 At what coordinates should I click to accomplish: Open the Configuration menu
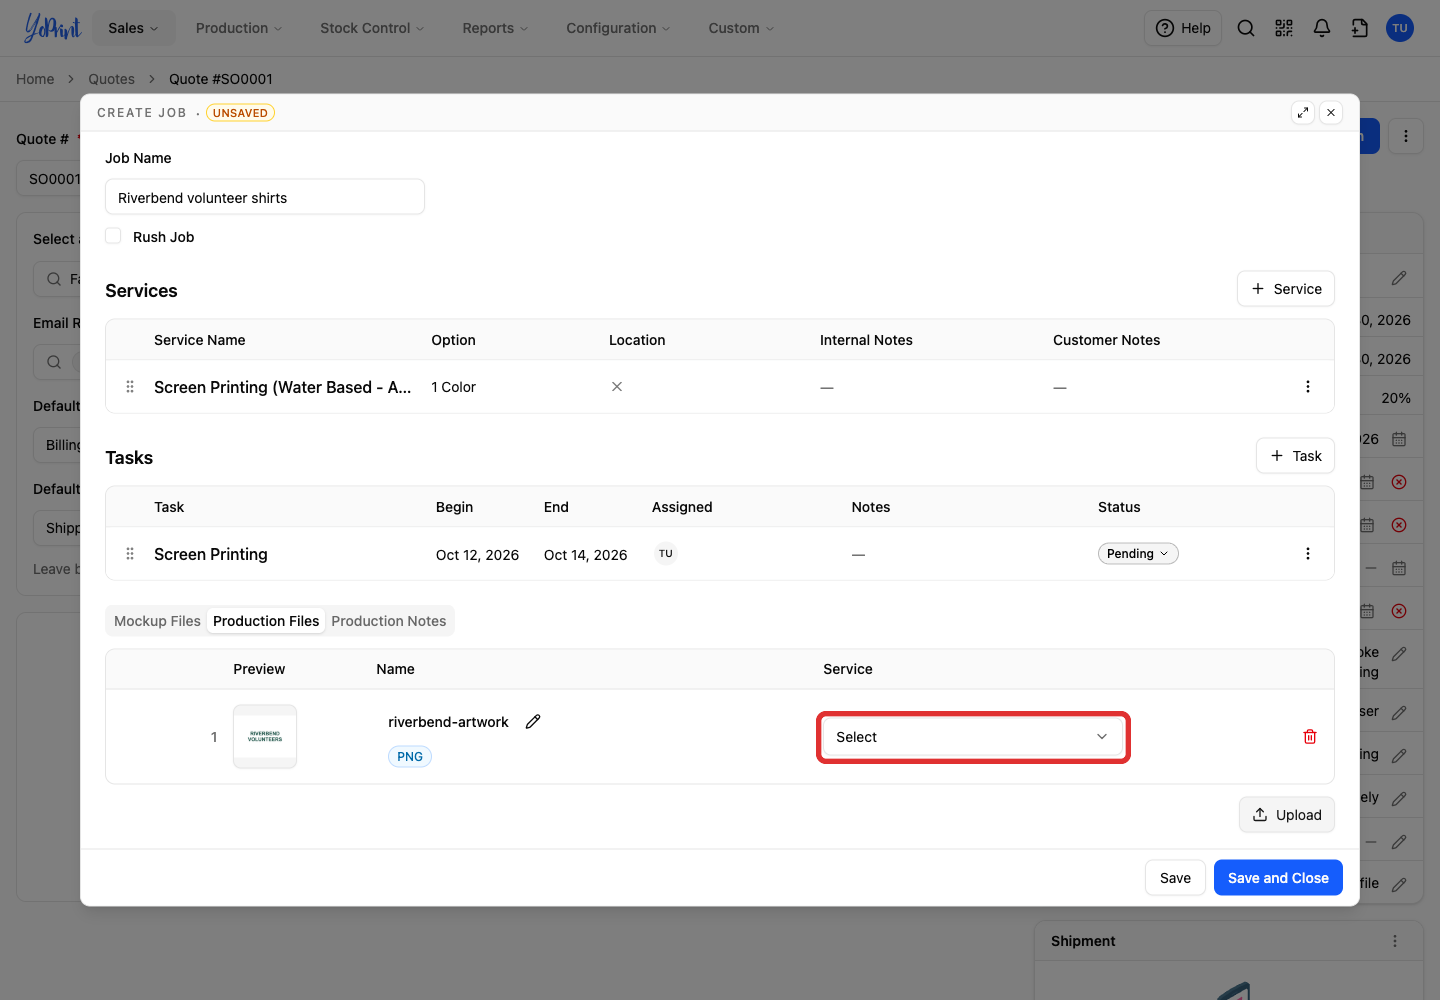pos(618,28)
